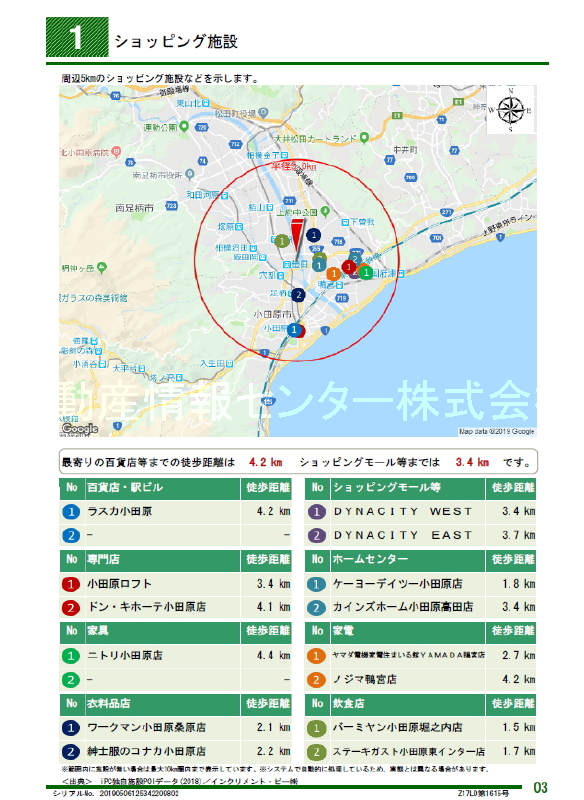Click the blue 1 icon beside ラスカ小田原
This screenshot has height=800, width=584.
(x=71, y=512)
